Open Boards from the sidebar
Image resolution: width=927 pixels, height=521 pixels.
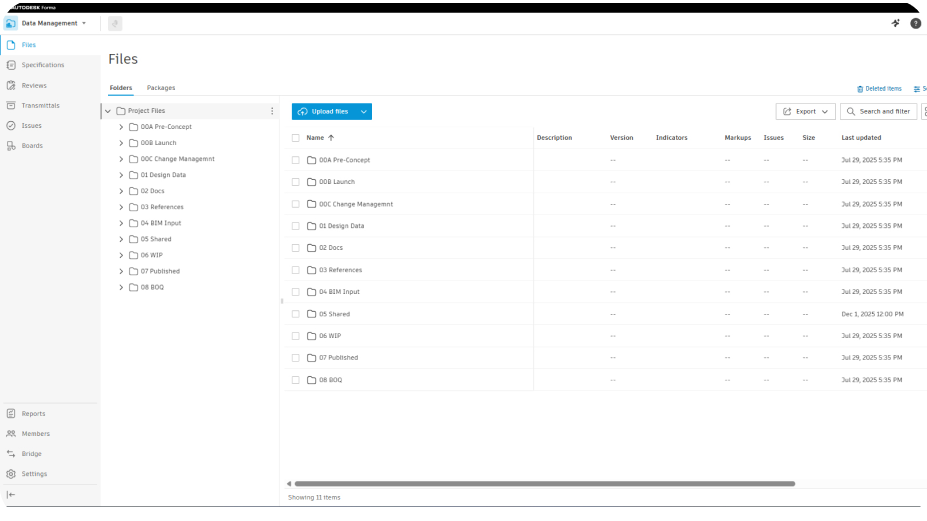pos(11,145)
